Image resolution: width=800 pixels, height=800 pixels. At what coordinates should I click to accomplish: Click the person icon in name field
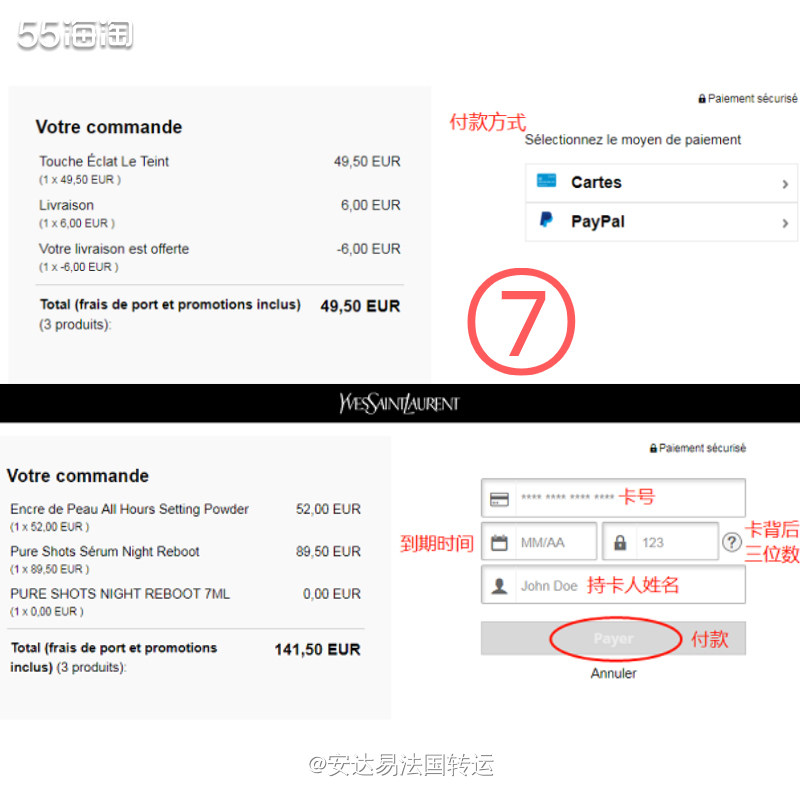click(499, 586)
